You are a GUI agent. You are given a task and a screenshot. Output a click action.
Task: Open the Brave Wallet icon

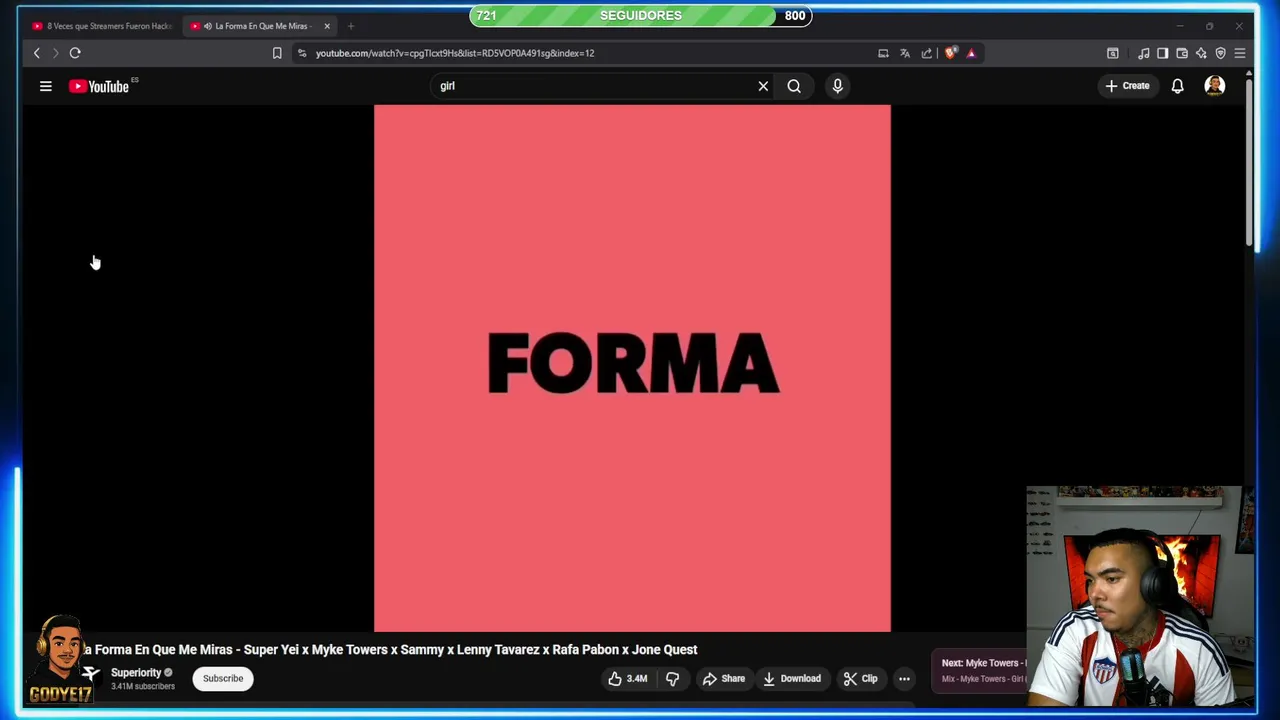pyautogui.click(x=1182, y=53)
